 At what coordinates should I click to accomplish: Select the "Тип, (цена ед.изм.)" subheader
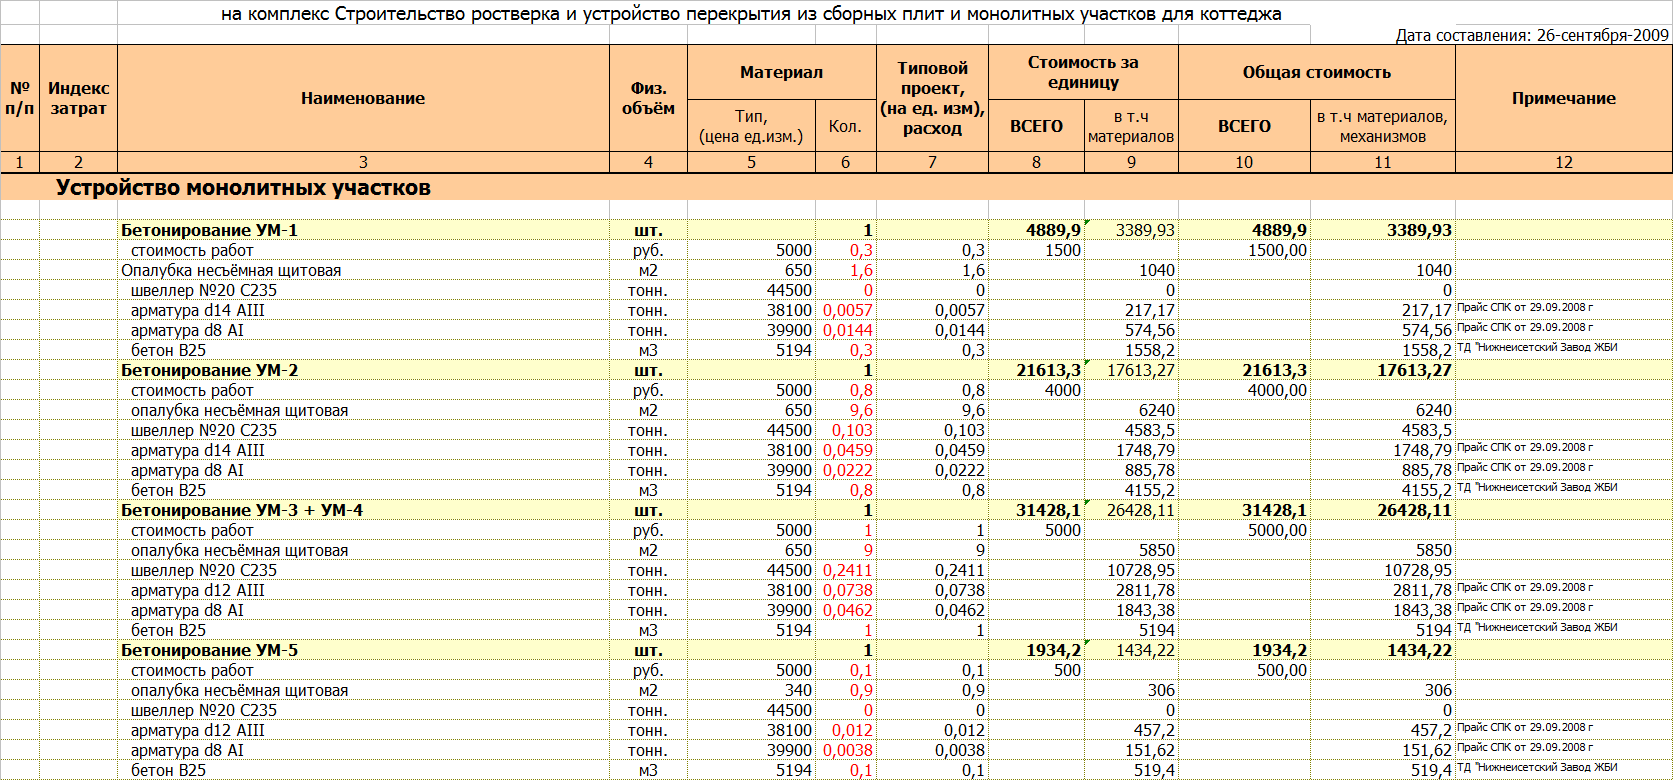751,126
